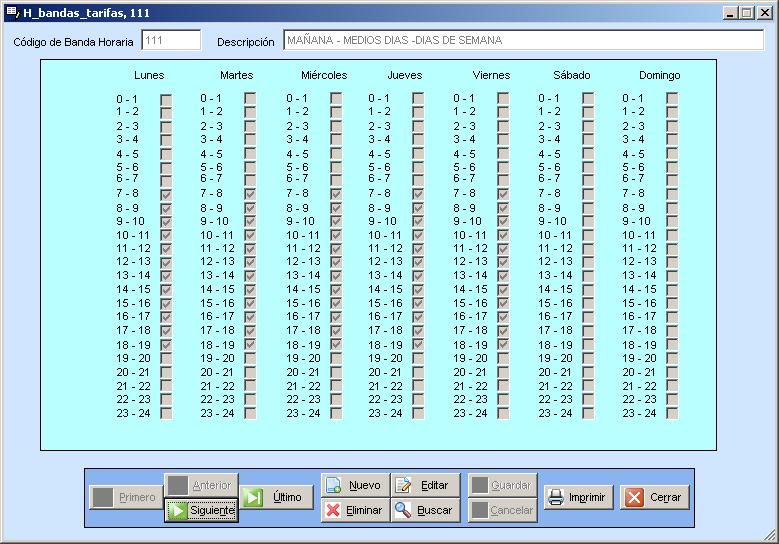779x544 pixels.
Task: Toggle Lunes 7 - 8 checkbox
Action: click(x=166, y=194)
